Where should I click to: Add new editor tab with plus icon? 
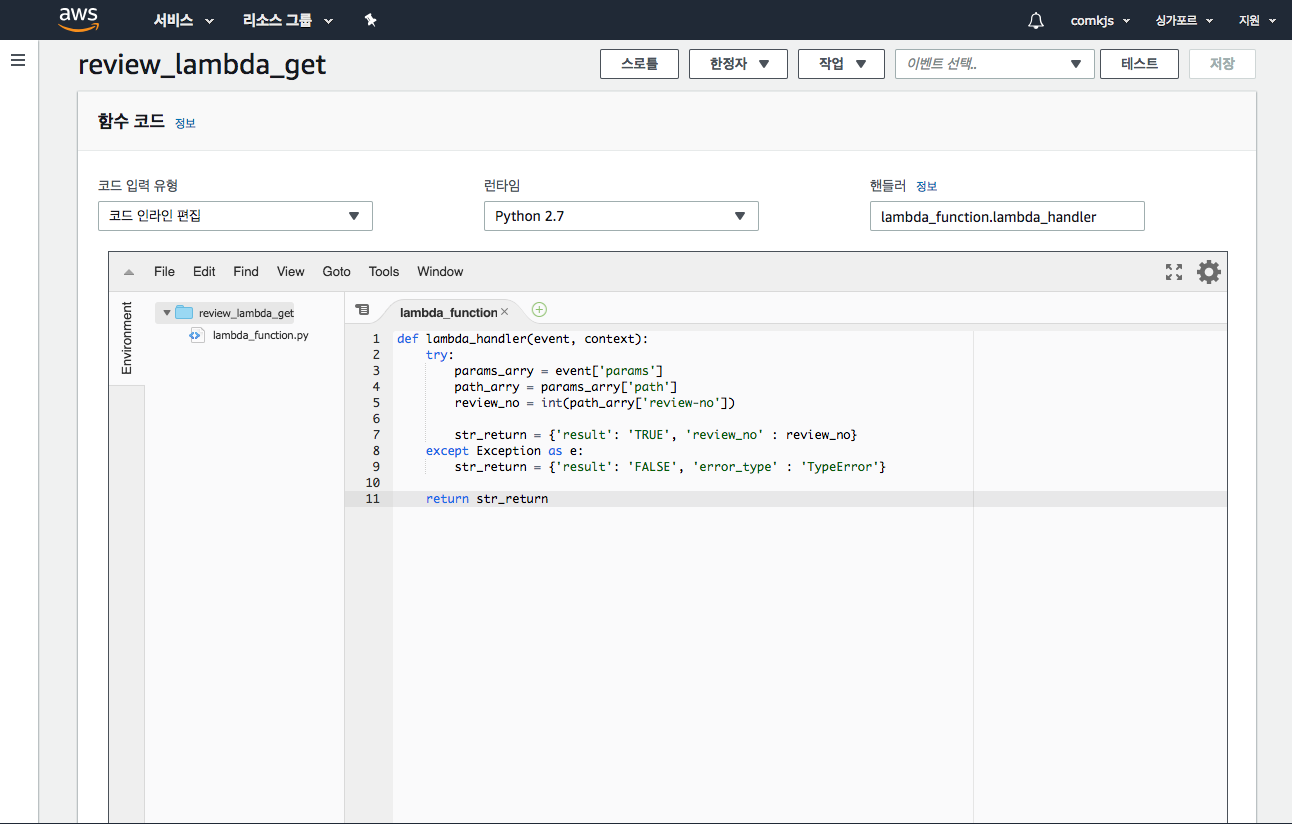pyautogui.click(x=539, y=310)
